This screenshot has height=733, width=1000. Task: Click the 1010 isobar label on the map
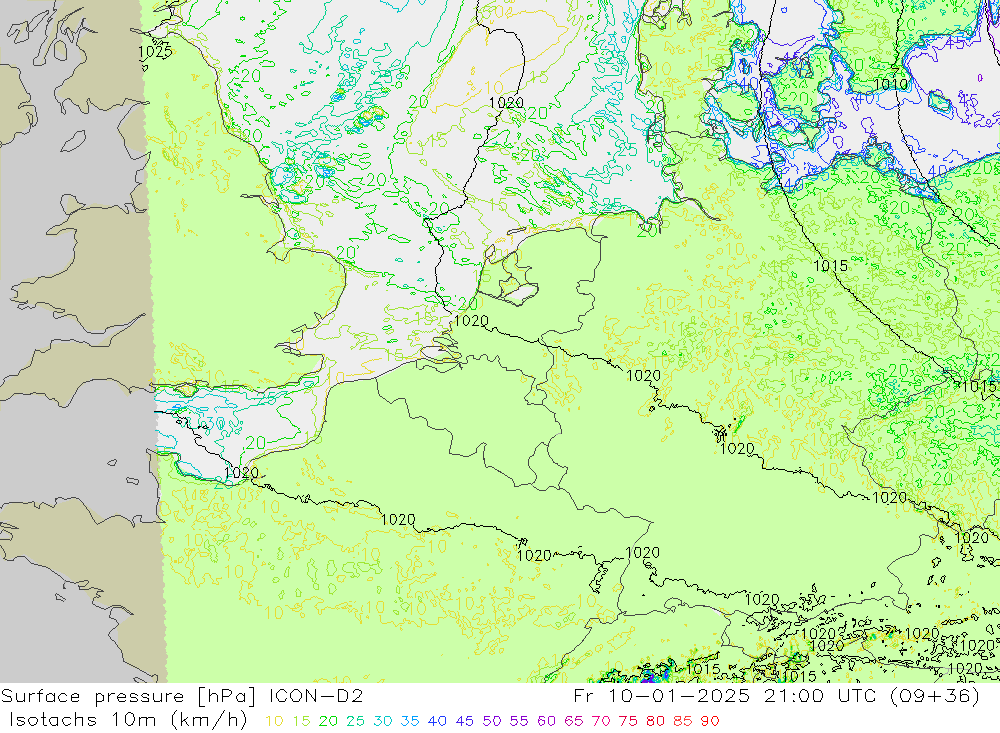(x=890, y=84)
